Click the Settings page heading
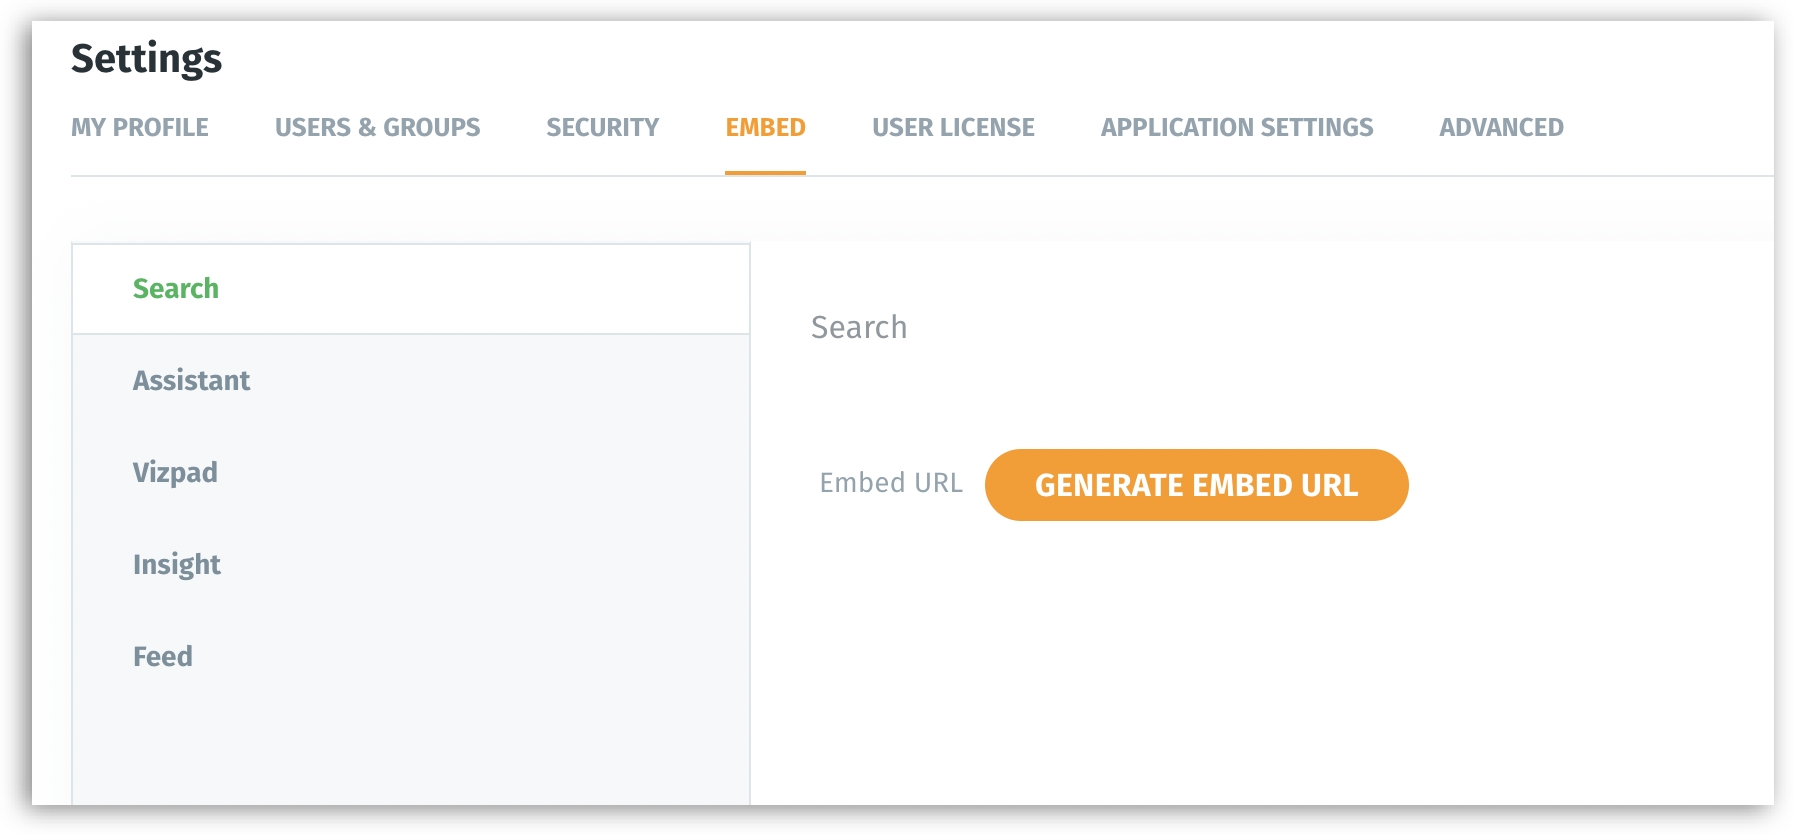This screenshot has height=834, width=1793. click(x=146, y=59)
